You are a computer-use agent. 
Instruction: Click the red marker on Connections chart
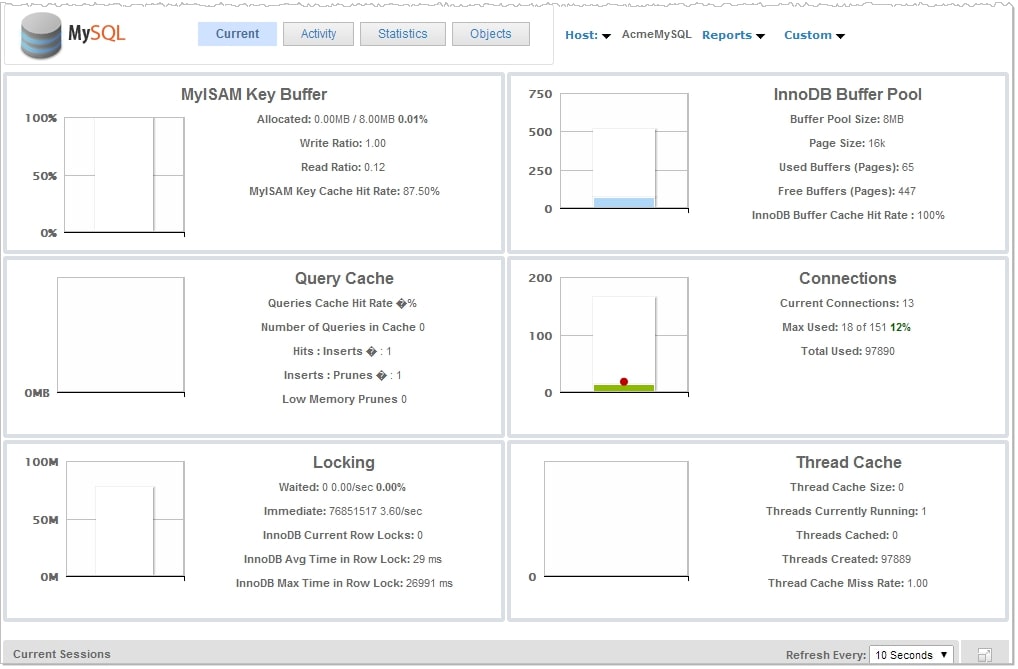tap(625, 380)
